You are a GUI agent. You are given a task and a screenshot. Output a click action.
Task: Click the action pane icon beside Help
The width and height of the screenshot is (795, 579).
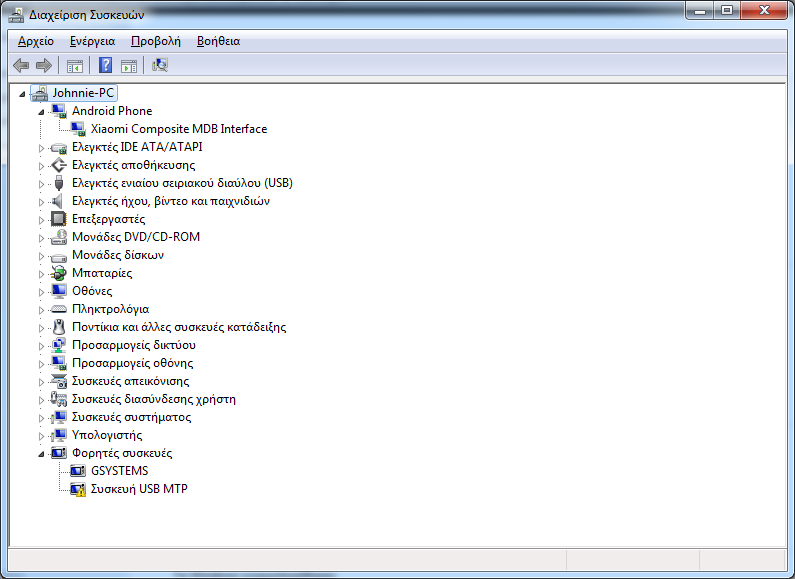pos(128,66)
